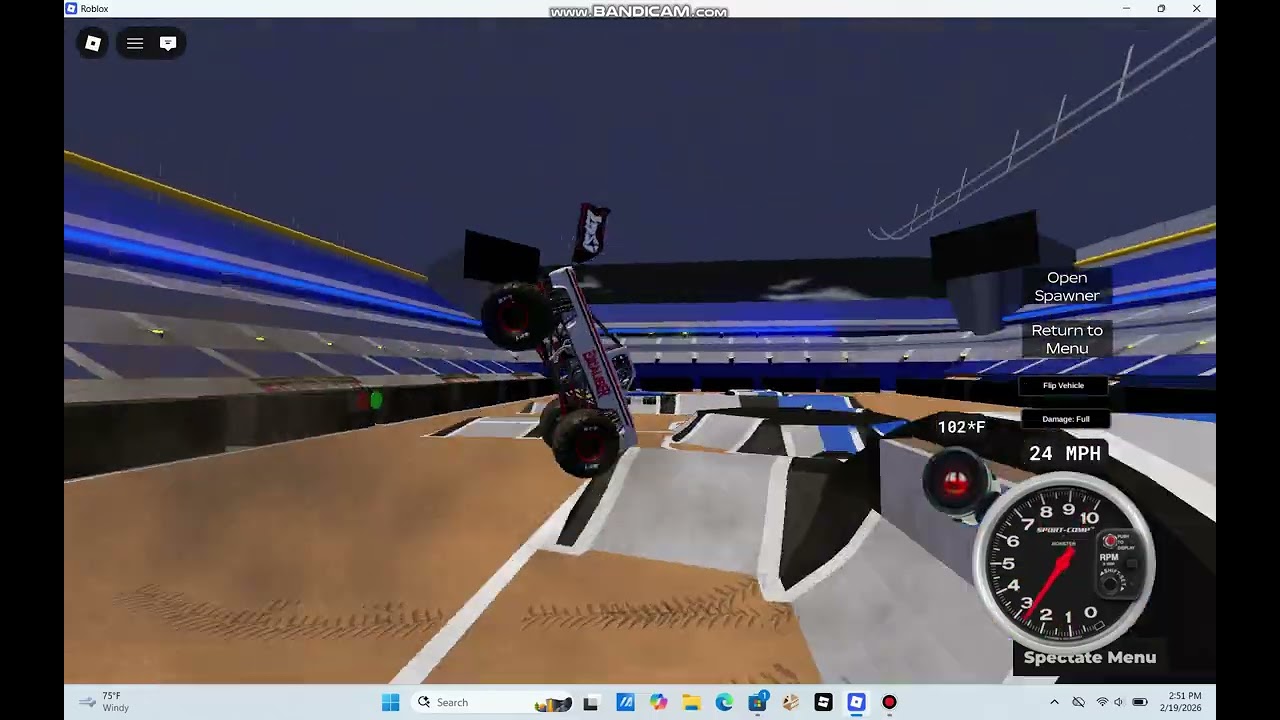Open the Bandicam recorder taskbar icon
Viewport: 1280px width, 720px height.
(889, 702)
